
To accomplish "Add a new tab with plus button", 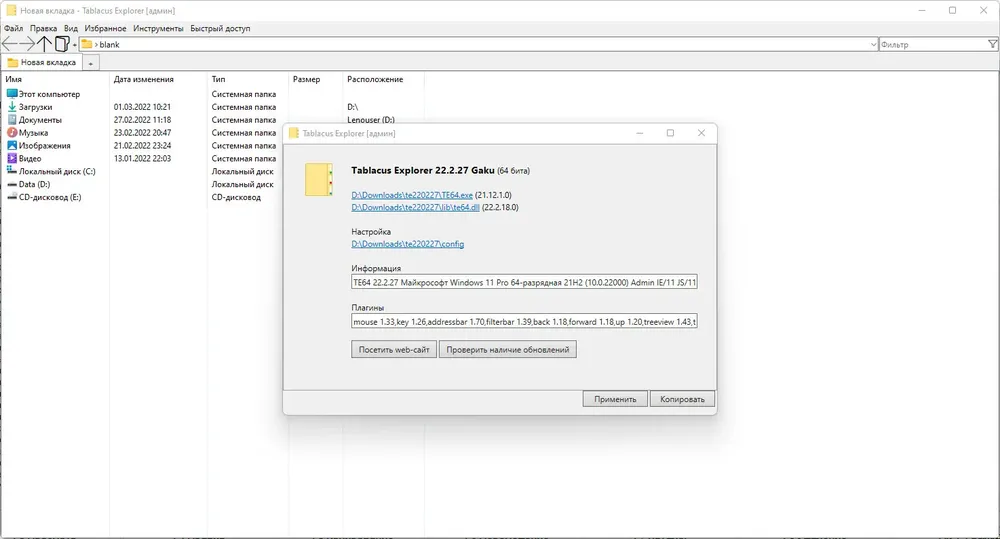I will coord(91,63).
